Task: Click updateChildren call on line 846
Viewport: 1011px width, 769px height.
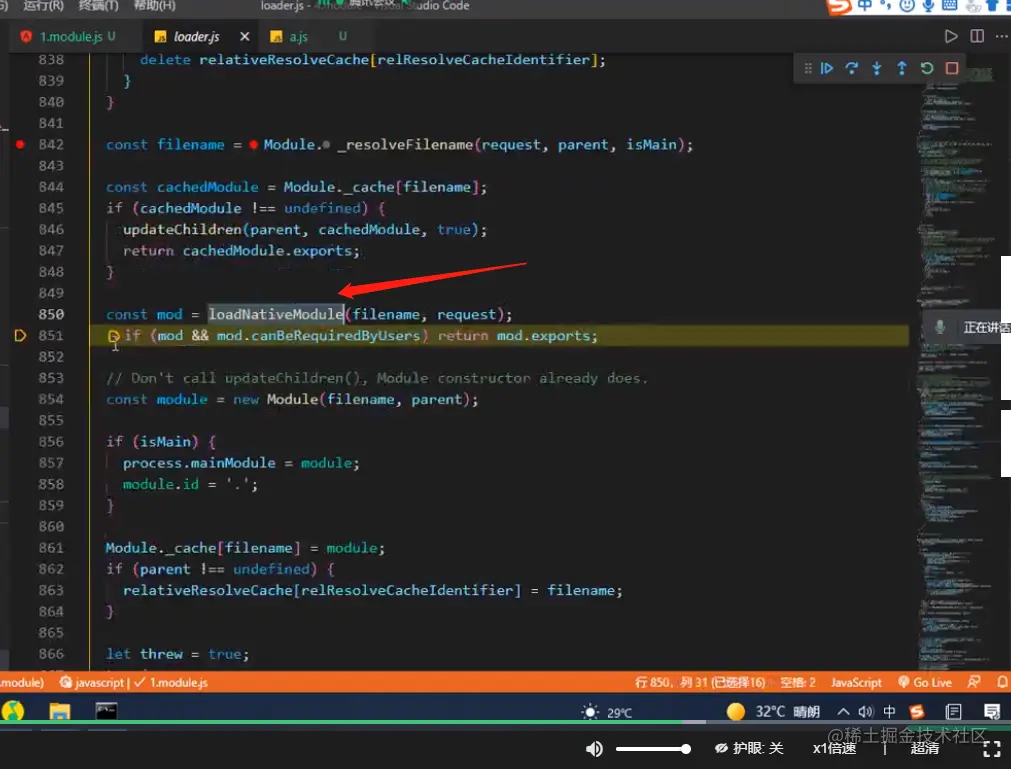Action: [x=182, y=229]
